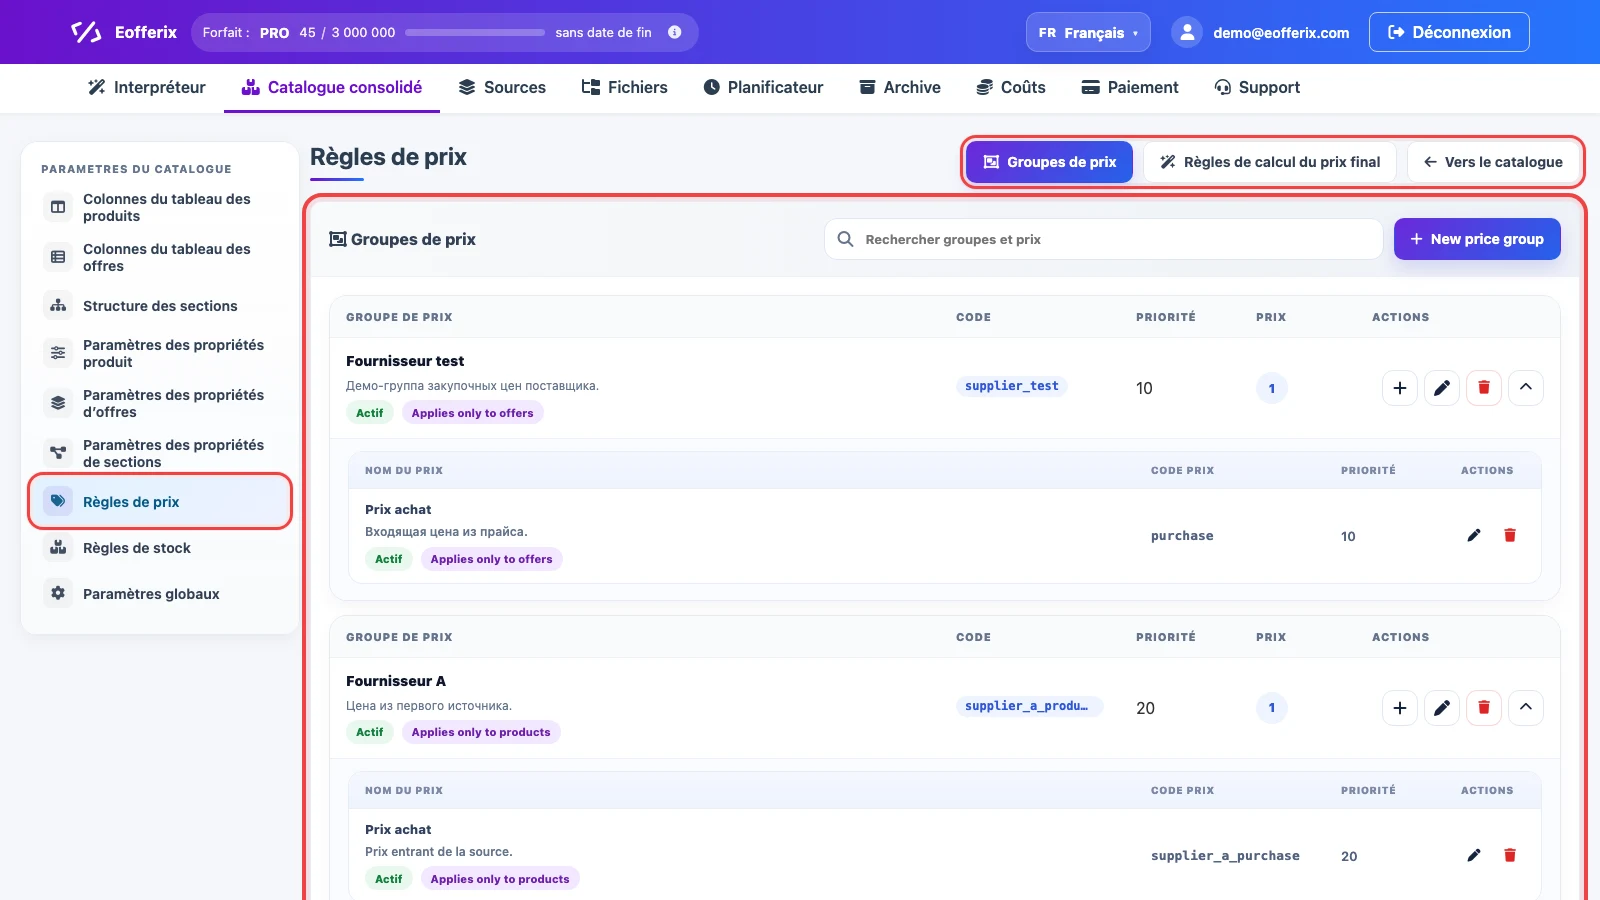Click the plan info icon in header
This screenshot has width=1600, height=900.
(675, 32)
